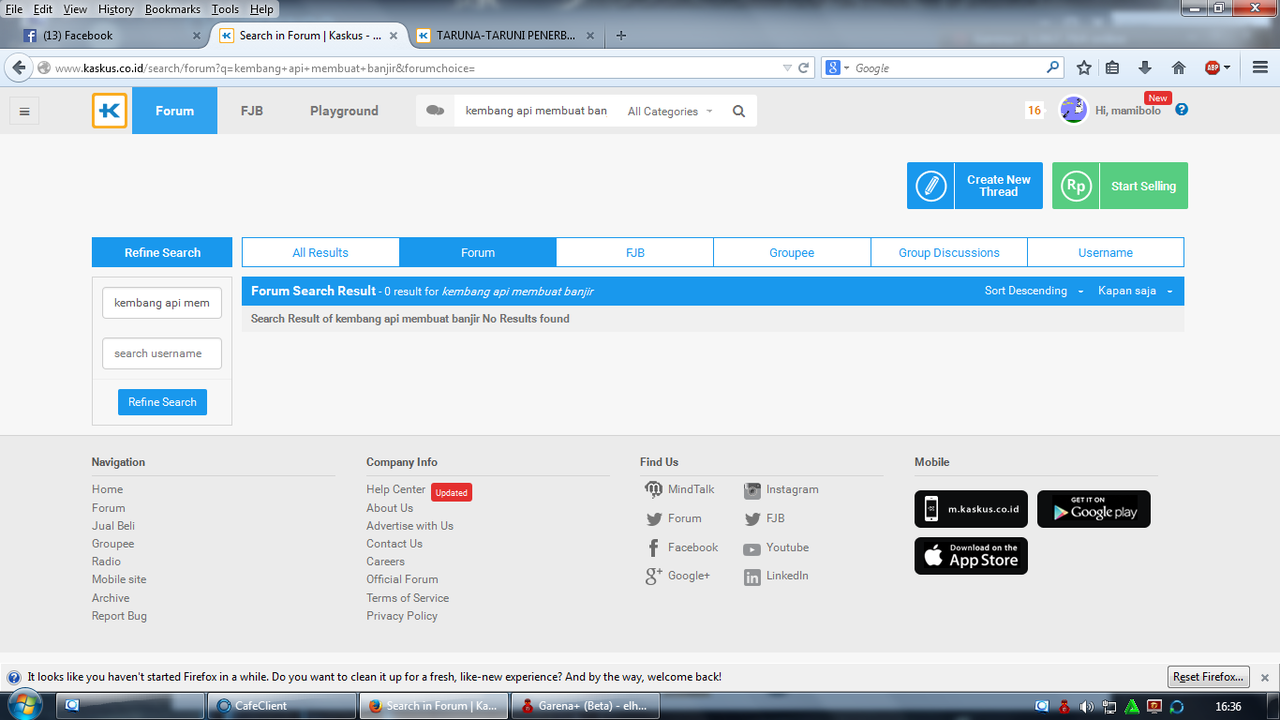Open a new browser tab
The image size is (1280, 720).
click(621, 35)
